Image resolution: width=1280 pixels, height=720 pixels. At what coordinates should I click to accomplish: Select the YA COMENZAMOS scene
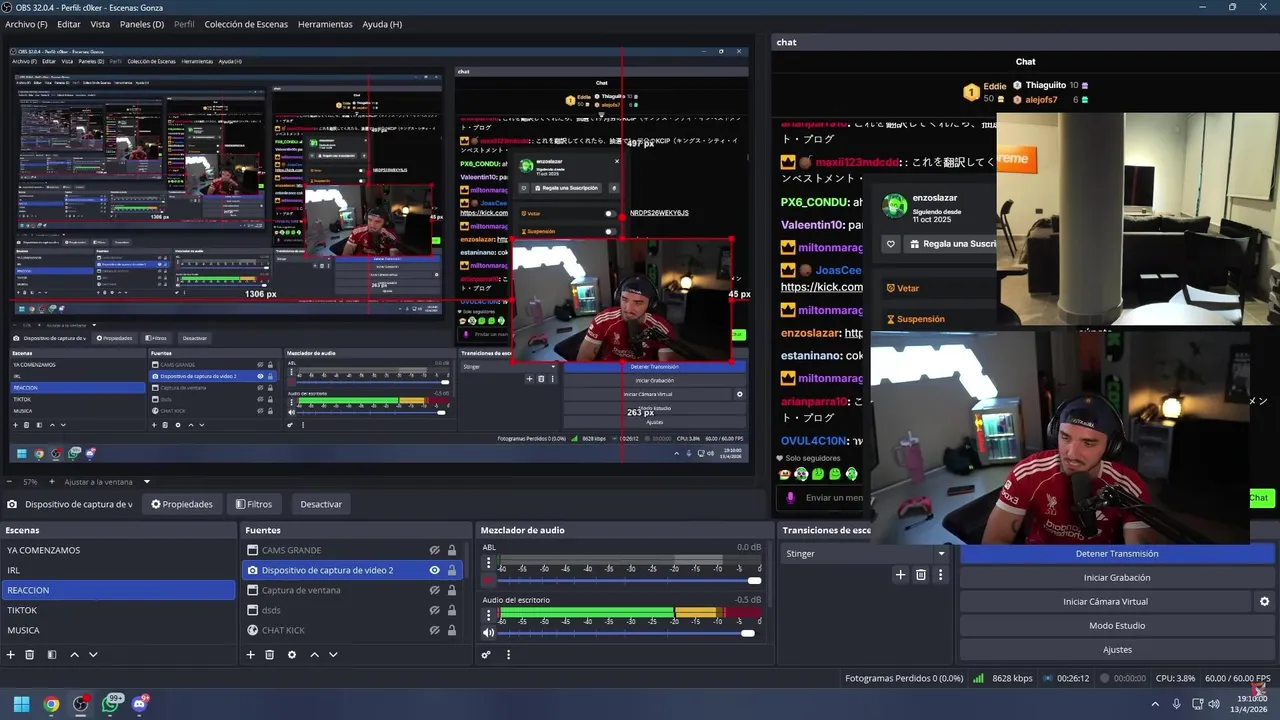coord(118,550)
